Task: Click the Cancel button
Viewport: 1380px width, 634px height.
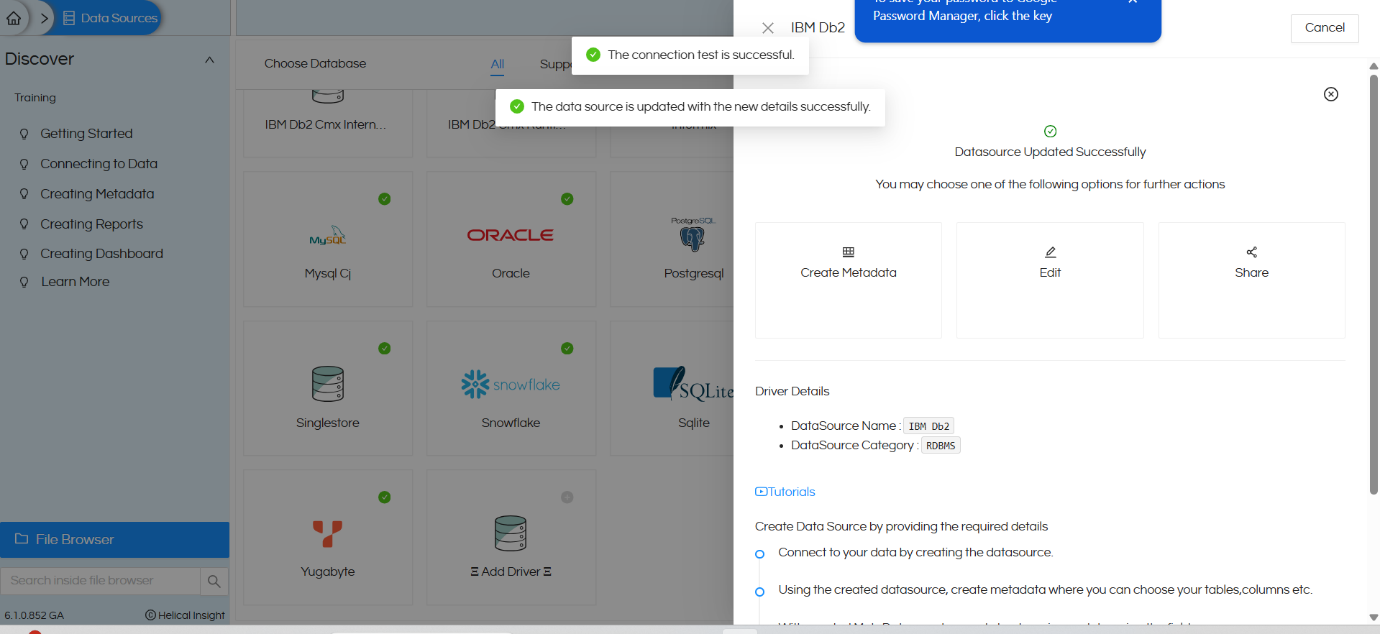Action: tap(1324, 28)
